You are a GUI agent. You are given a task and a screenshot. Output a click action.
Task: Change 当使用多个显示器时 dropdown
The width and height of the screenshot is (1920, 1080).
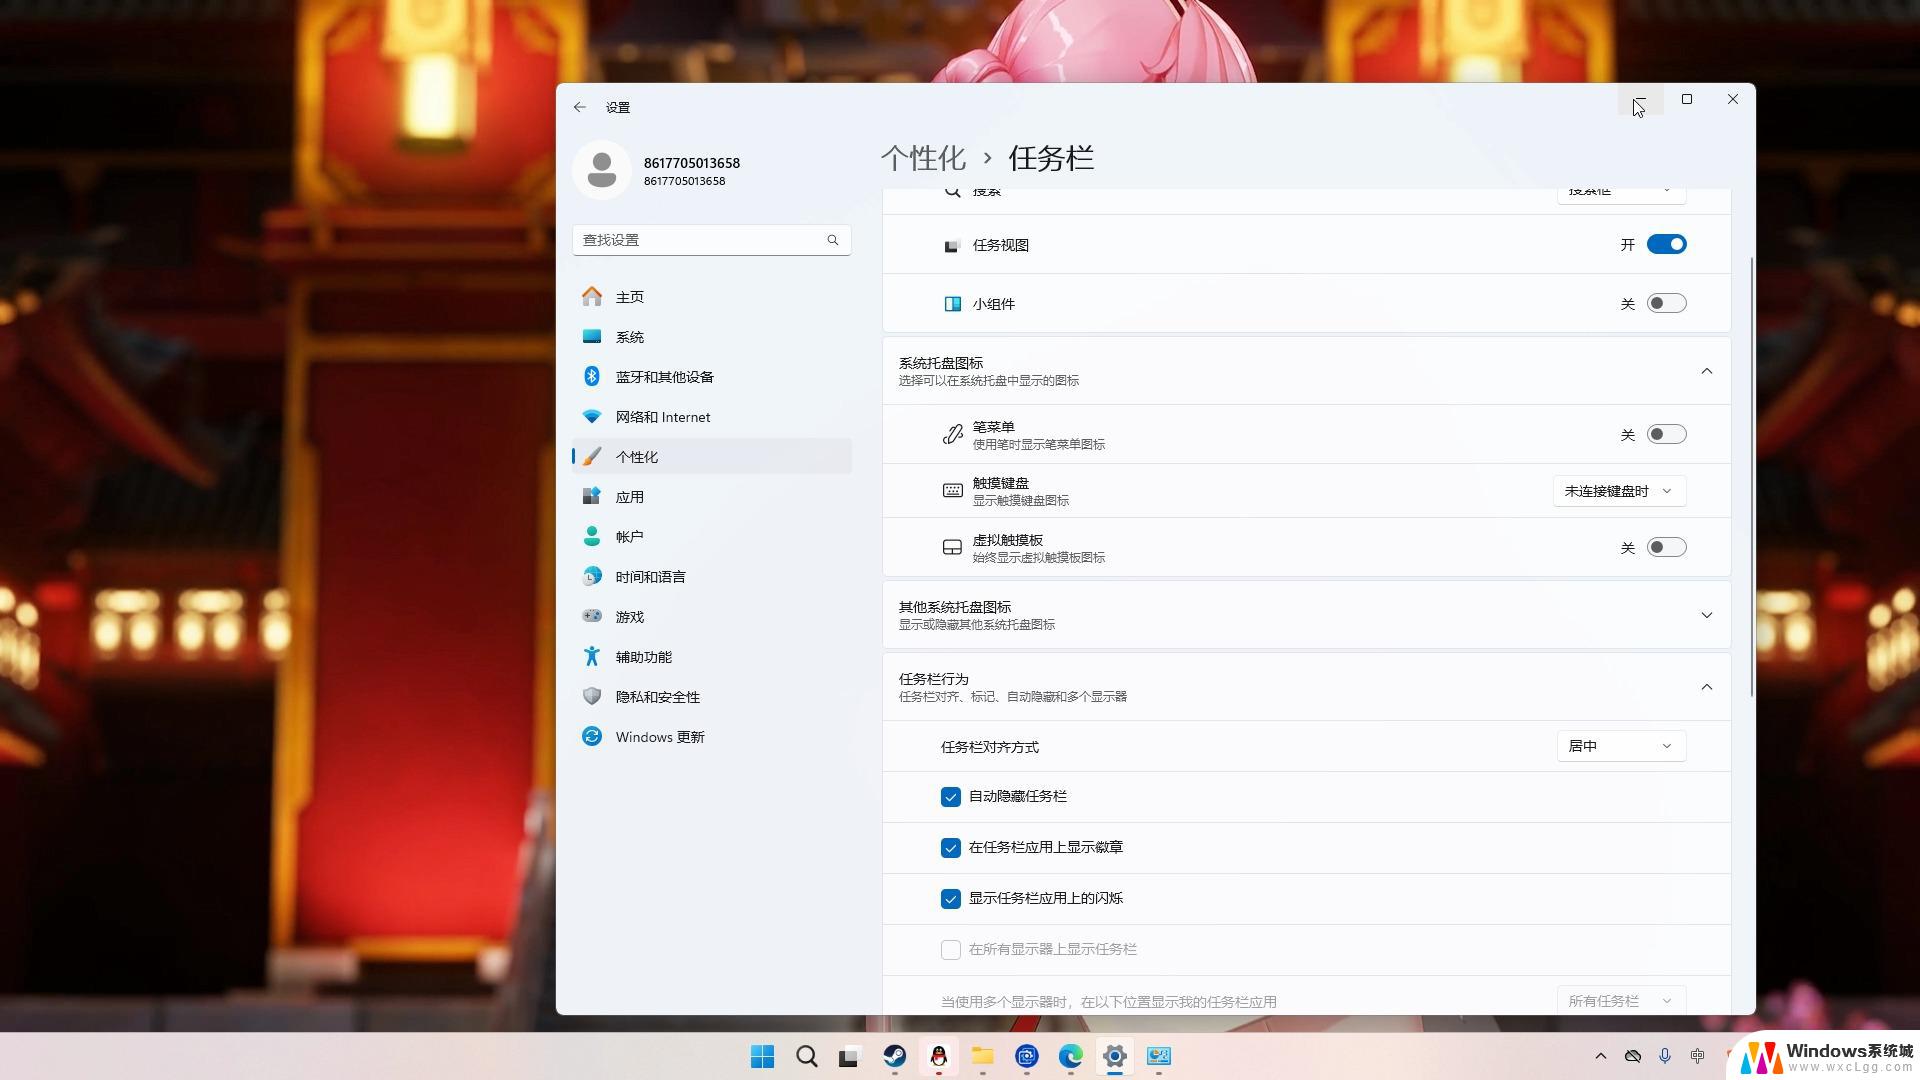pos(1621,1001)
